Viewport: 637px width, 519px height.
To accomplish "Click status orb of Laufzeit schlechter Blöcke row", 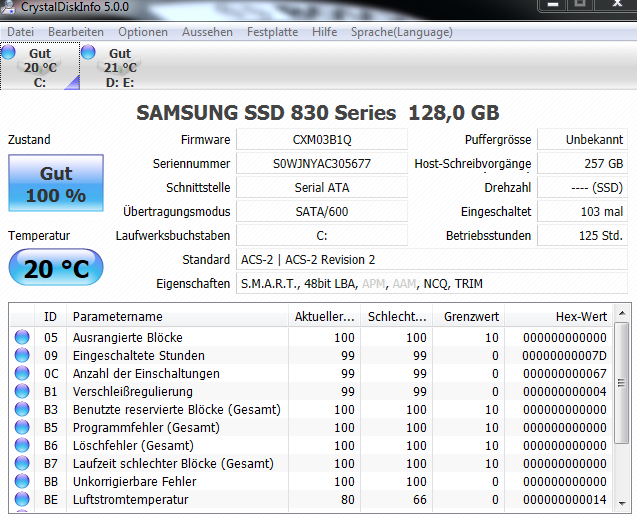I will 22,463.
